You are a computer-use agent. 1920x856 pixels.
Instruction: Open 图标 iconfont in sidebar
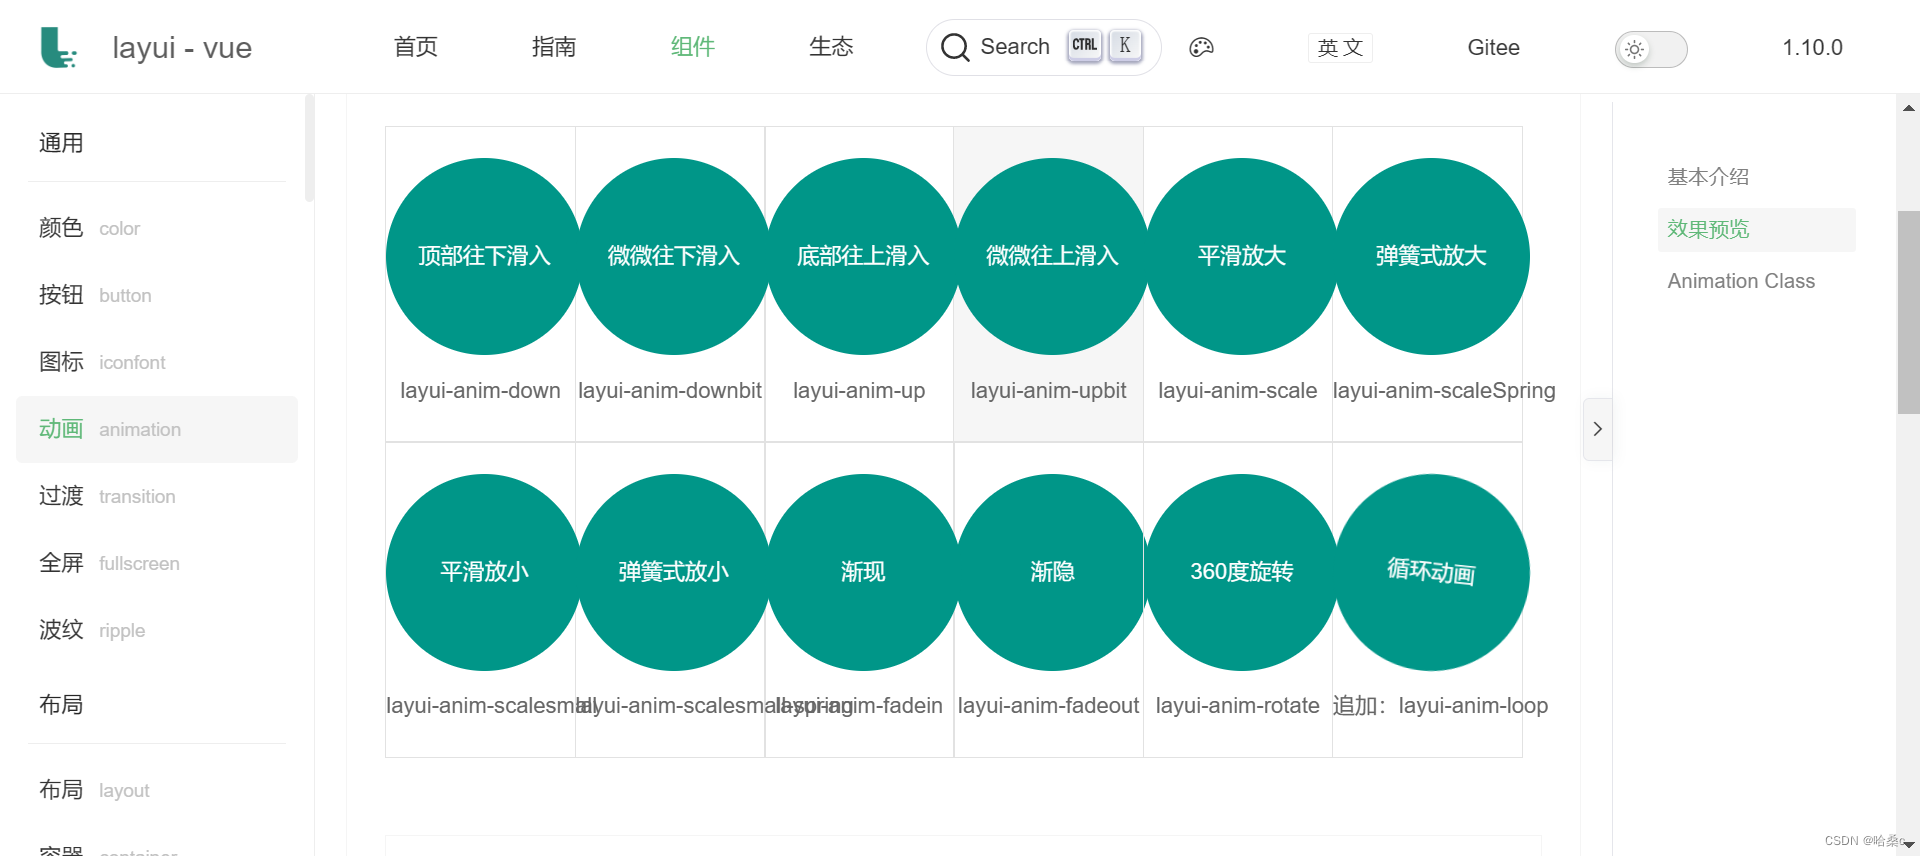coord(157,362)
